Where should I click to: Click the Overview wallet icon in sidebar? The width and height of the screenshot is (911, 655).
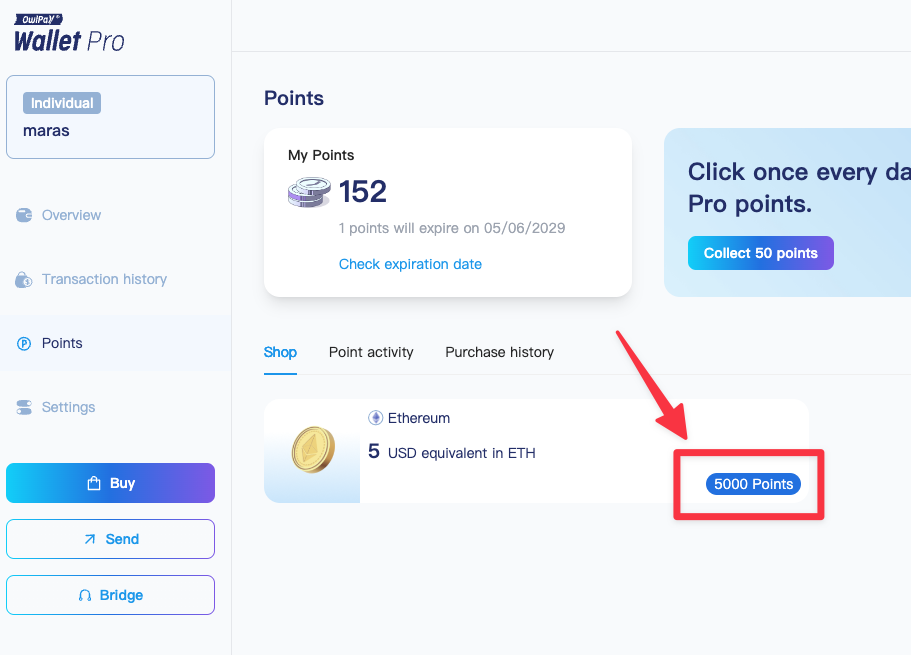point(24,215)
